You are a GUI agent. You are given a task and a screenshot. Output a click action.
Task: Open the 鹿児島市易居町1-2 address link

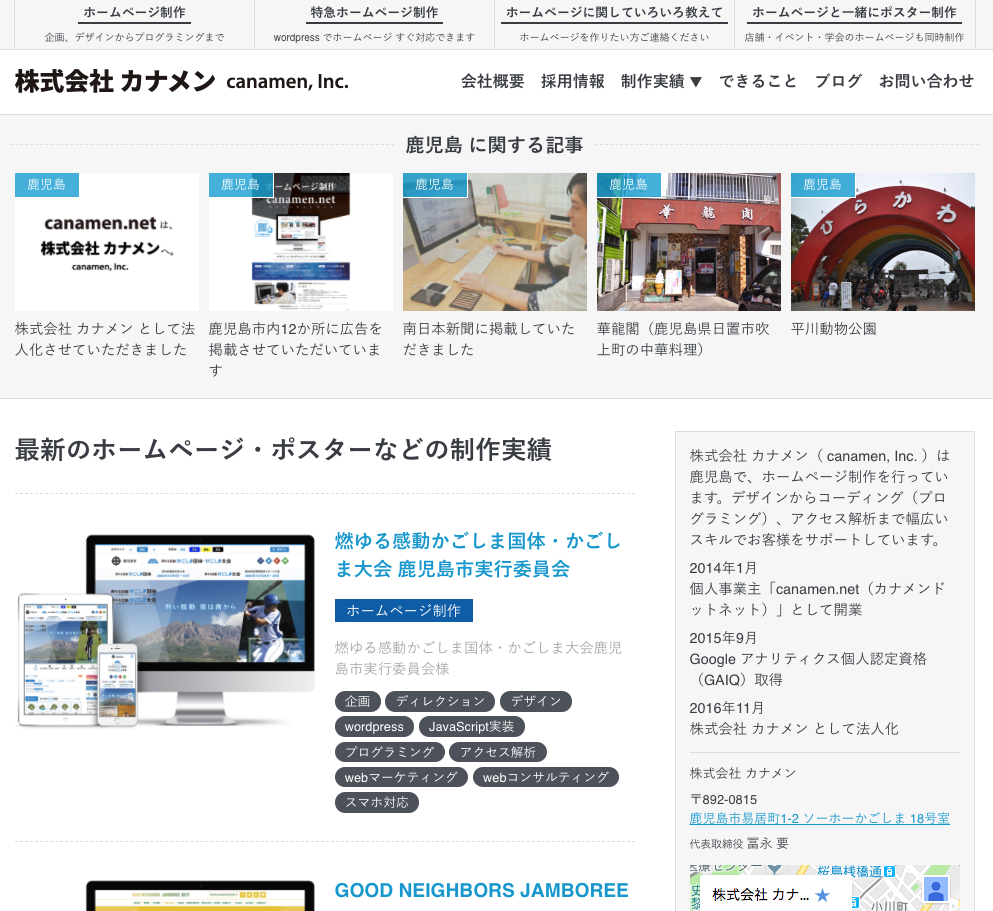[x=819, y=819]
